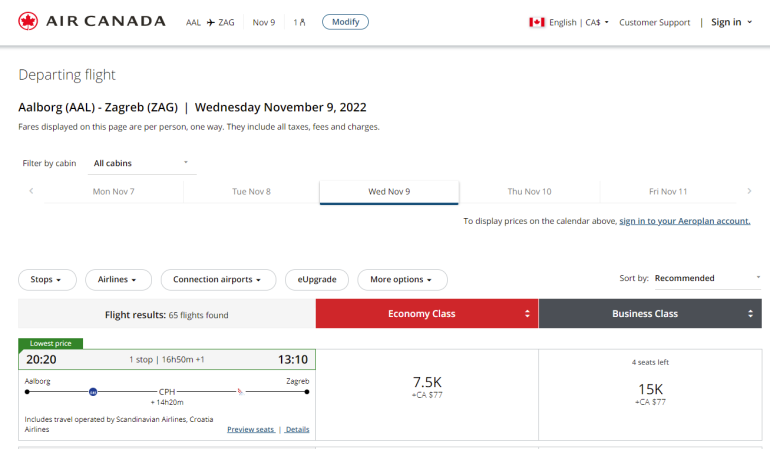Select the Thu Nov 10 date tab
770x449 pixels.
[529, 191]
